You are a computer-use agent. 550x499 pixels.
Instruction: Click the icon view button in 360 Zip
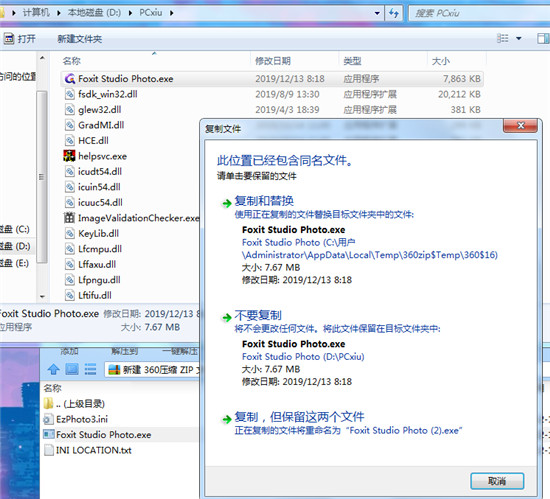[72, 369]
